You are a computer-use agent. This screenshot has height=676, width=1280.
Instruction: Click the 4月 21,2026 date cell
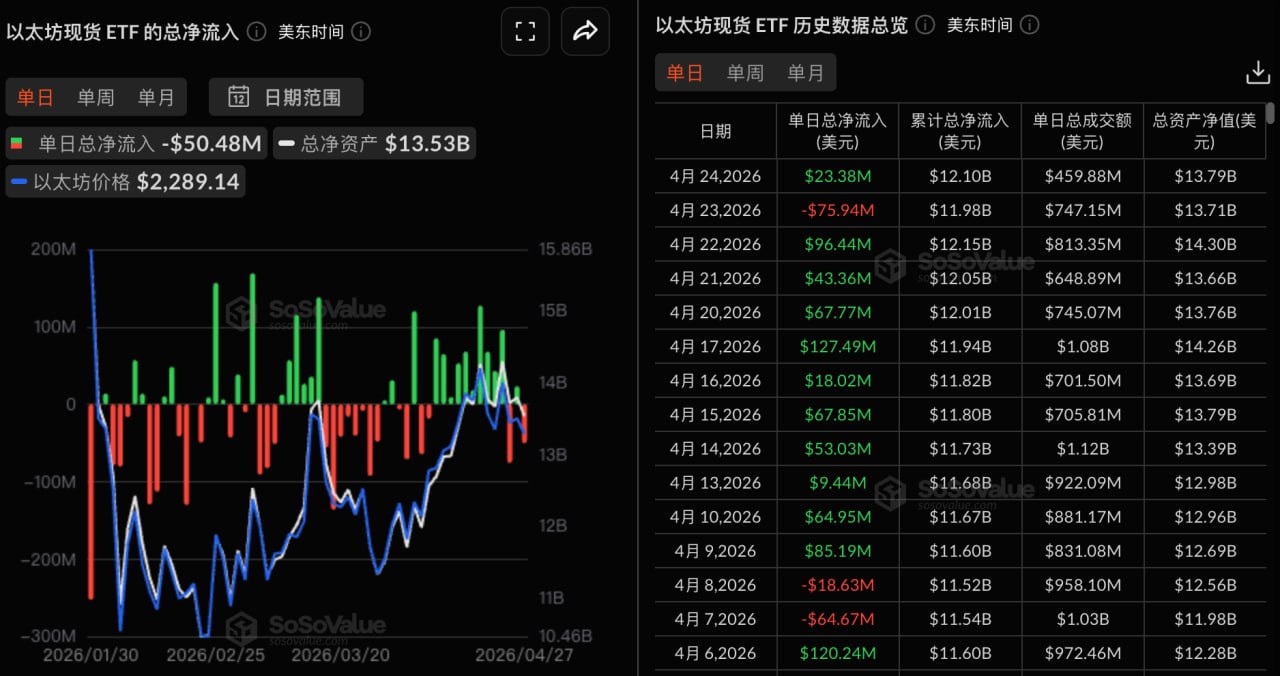[x=715, y=278]
